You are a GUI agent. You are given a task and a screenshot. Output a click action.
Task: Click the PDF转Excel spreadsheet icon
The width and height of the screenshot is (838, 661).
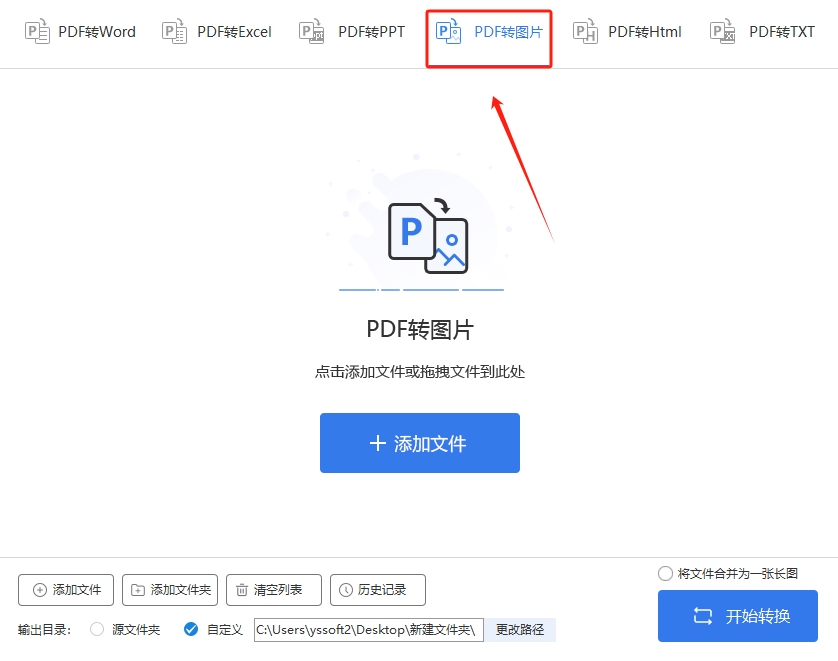coord(174,31)
